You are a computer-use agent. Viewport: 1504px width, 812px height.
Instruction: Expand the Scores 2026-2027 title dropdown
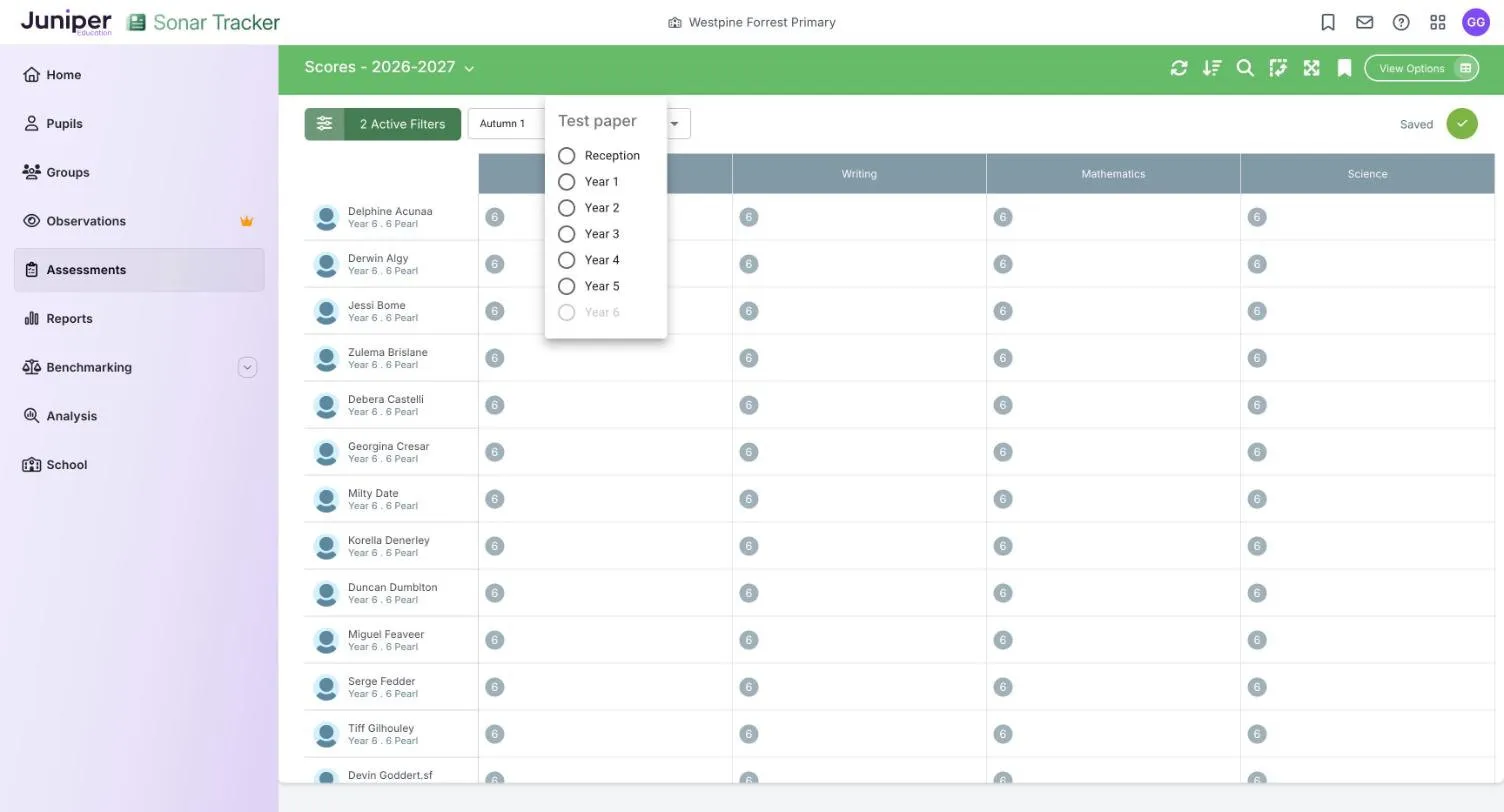469,68
